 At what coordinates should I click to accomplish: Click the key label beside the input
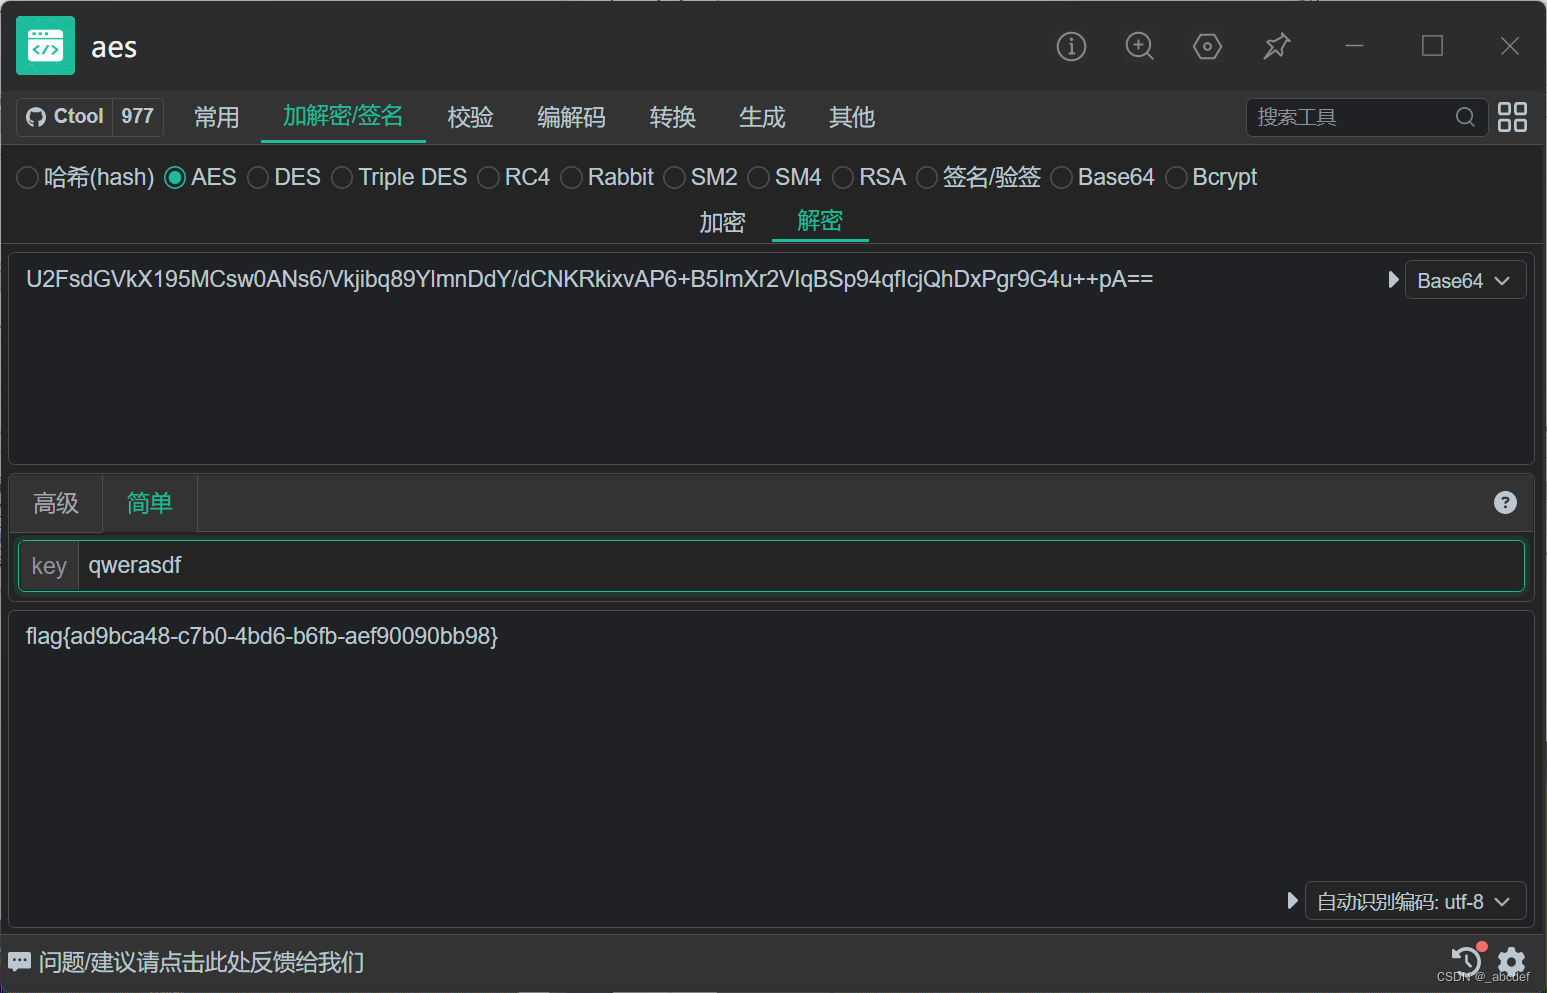tap(49, 566)
